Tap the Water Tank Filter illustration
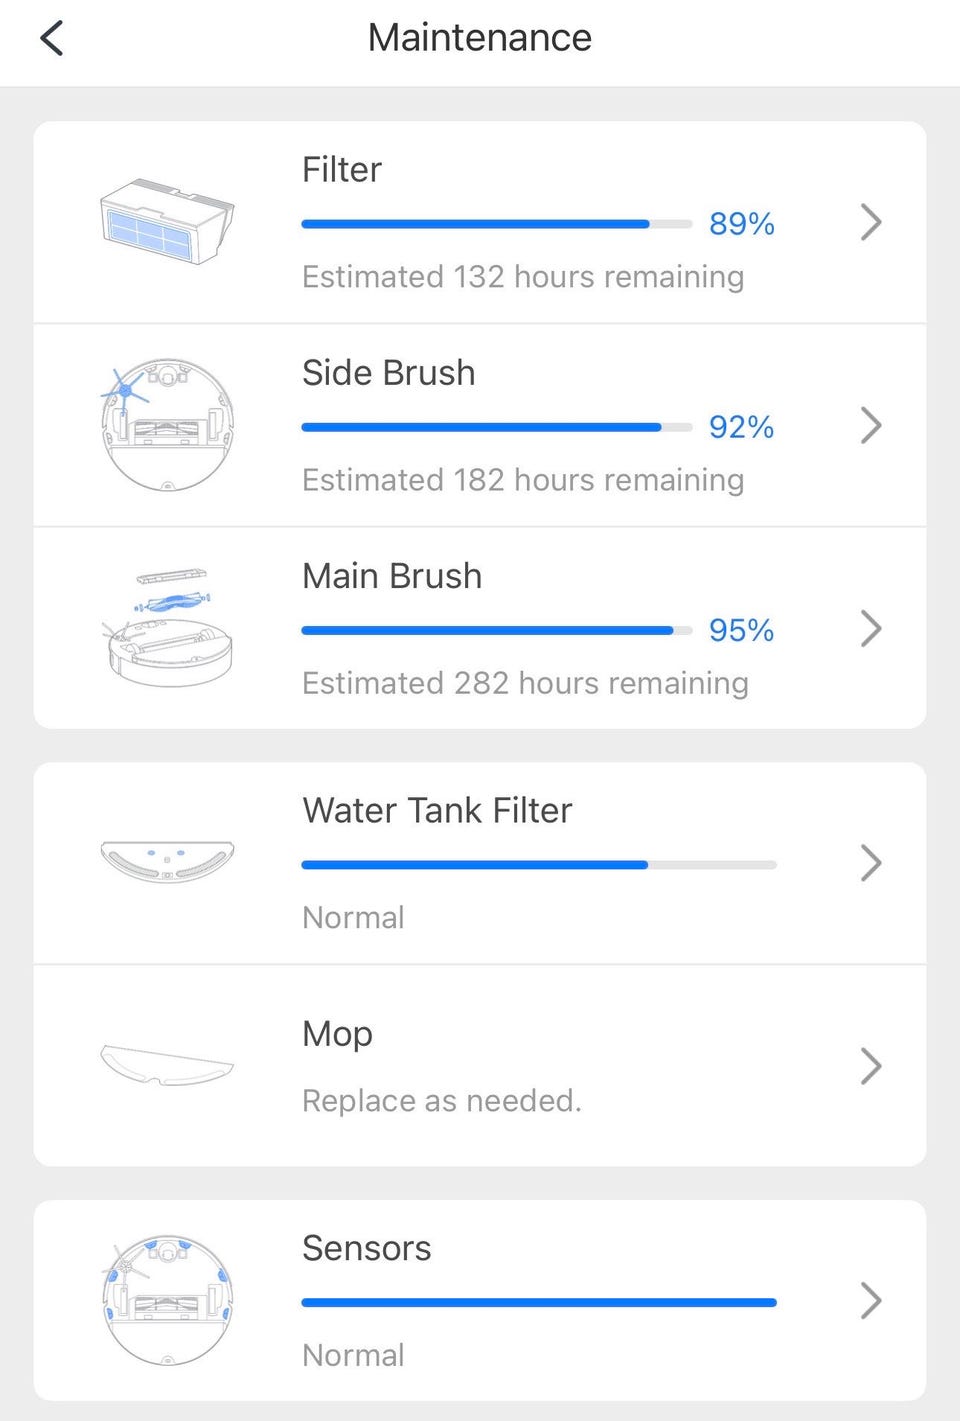The height and width of the screenshot is (1421, 960). point(167,860)
